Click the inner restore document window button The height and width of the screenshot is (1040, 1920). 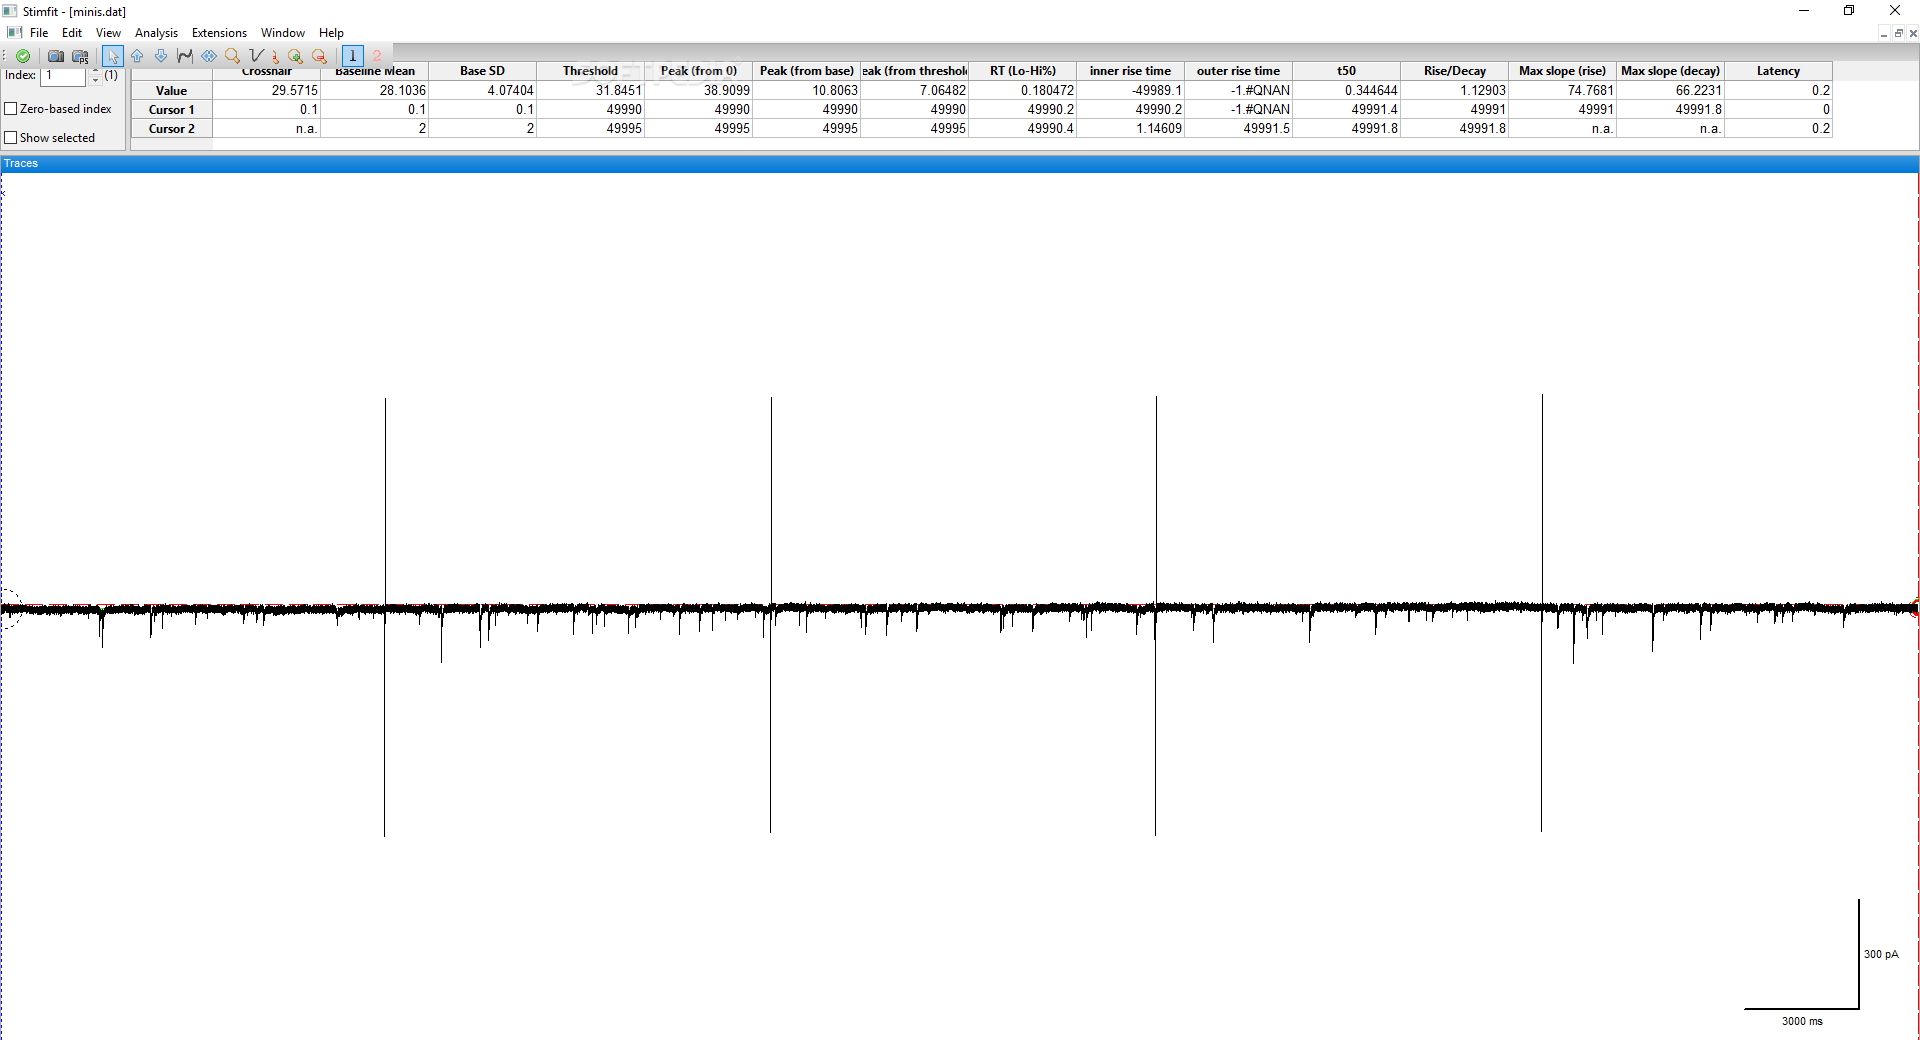click(x=1898, y=33)
